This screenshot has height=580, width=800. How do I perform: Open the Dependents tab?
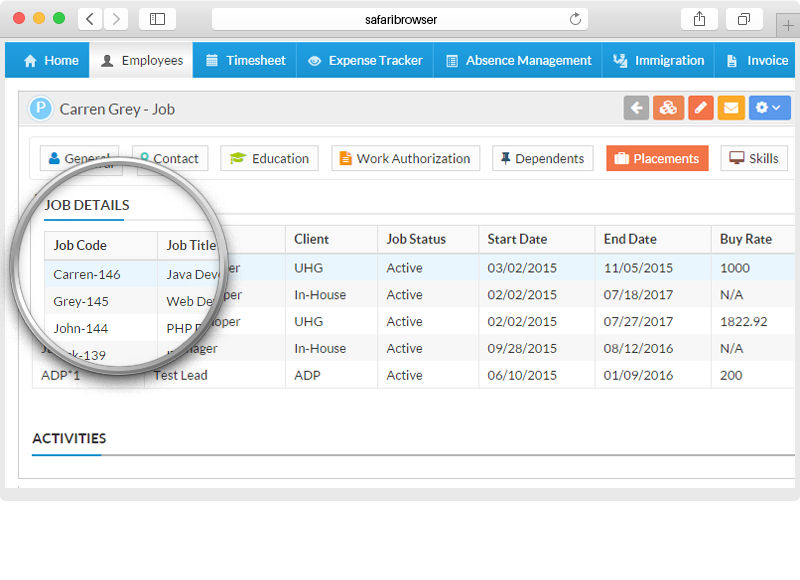pyautogui.click(x=542, y=159)
